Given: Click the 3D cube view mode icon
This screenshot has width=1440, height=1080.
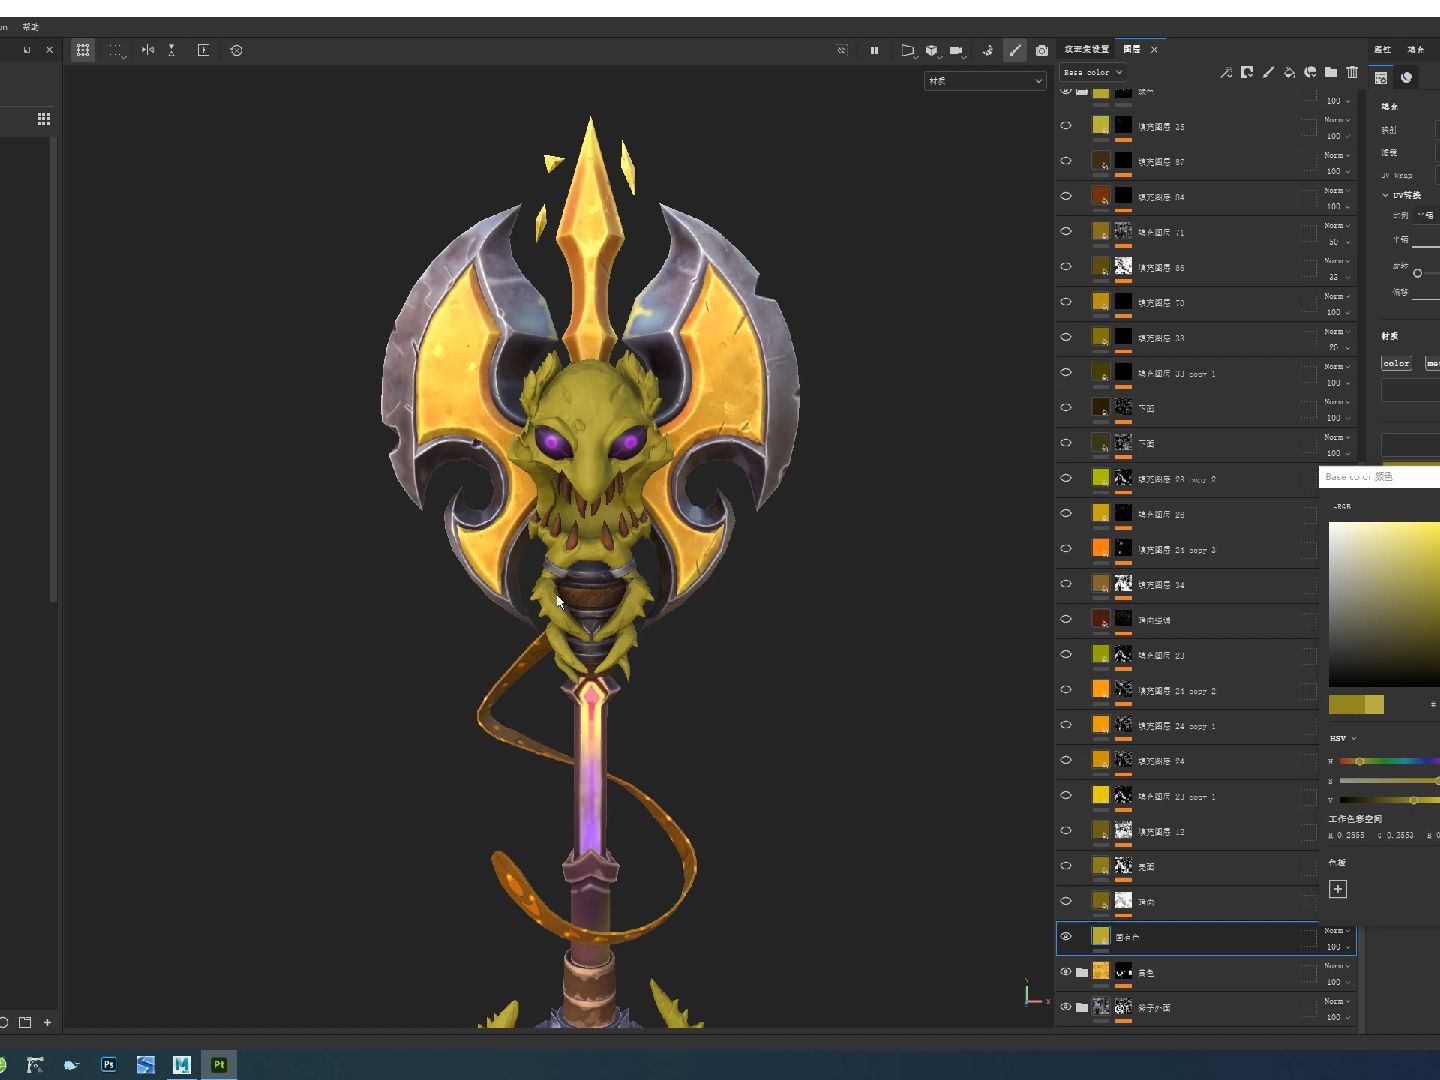Looking at the screenshot, I should 932,50.
